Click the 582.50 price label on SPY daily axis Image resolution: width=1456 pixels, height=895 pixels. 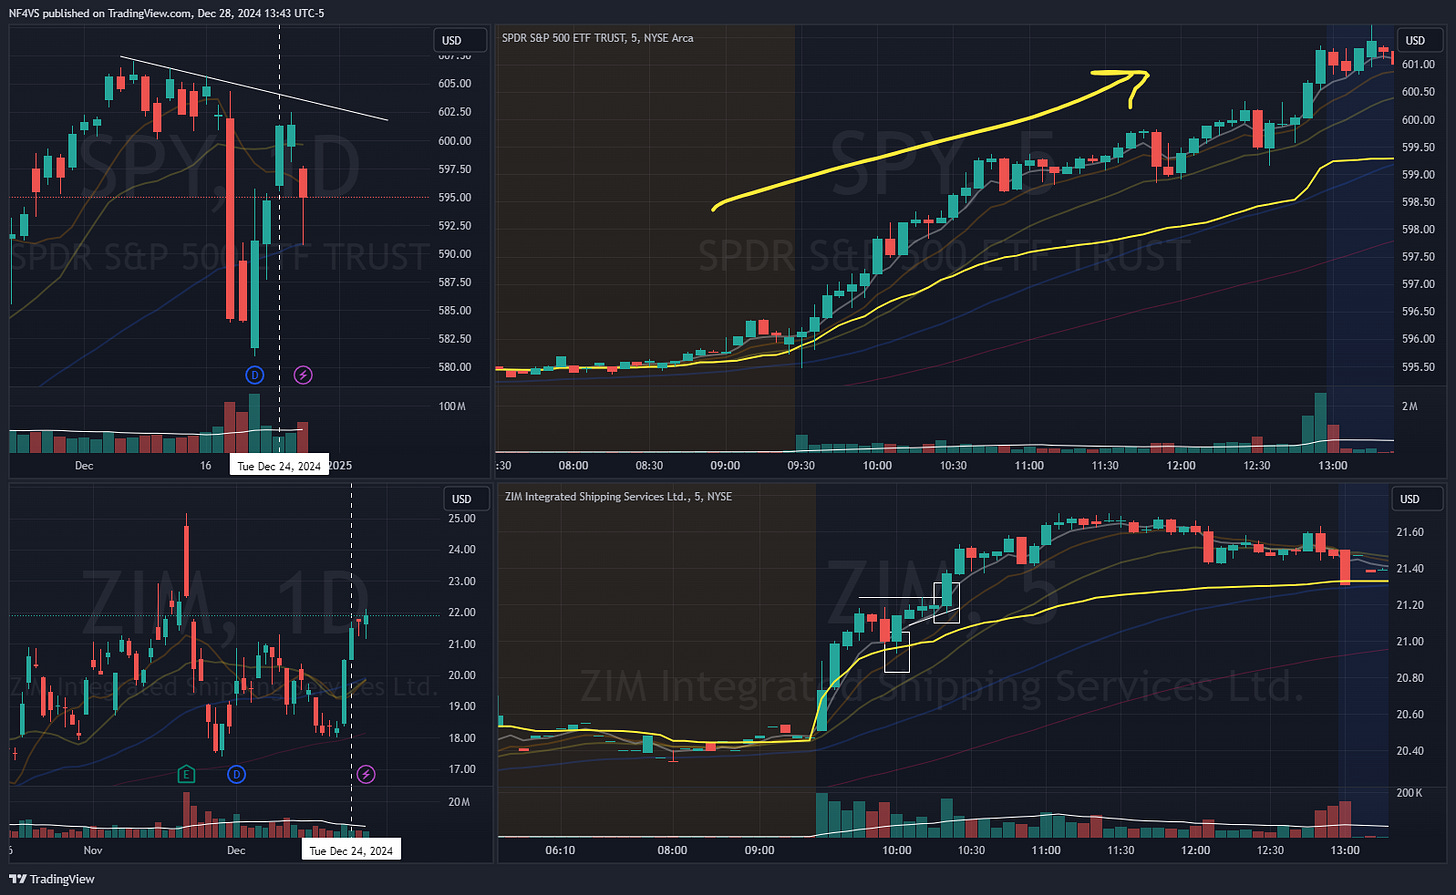coord(455,339)
